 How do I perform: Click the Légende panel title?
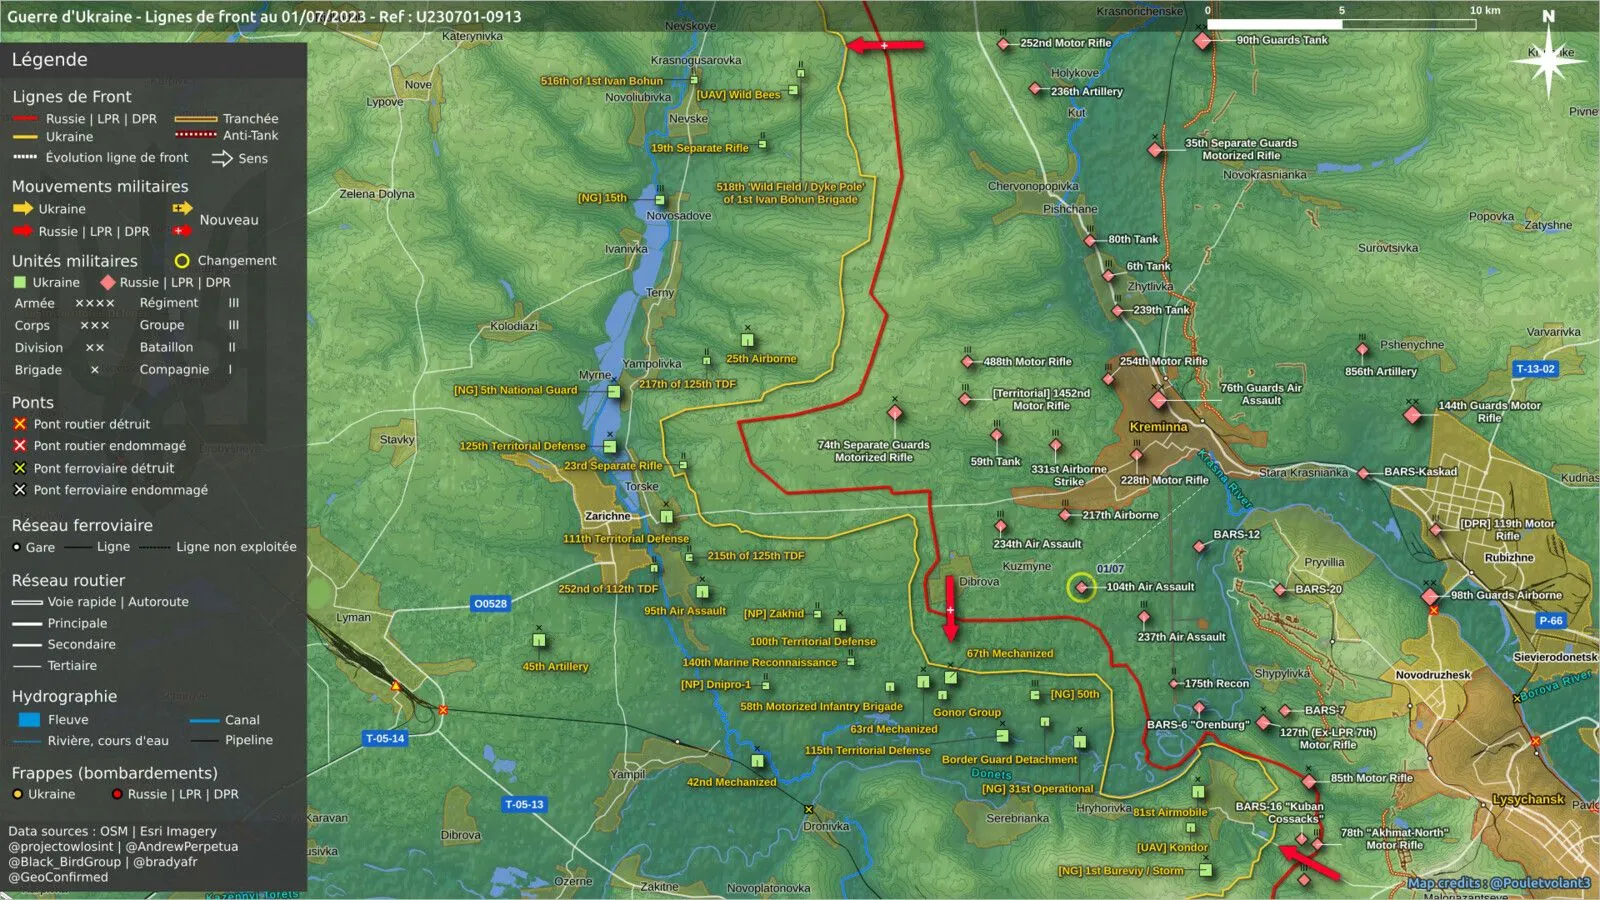(x=49, y=60)
